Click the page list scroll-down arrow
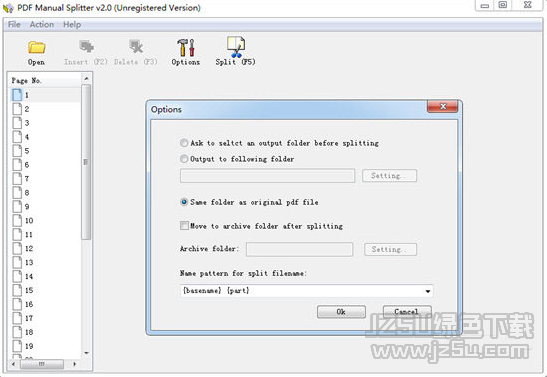Screen dimensions: 547x377 point(86,353)
